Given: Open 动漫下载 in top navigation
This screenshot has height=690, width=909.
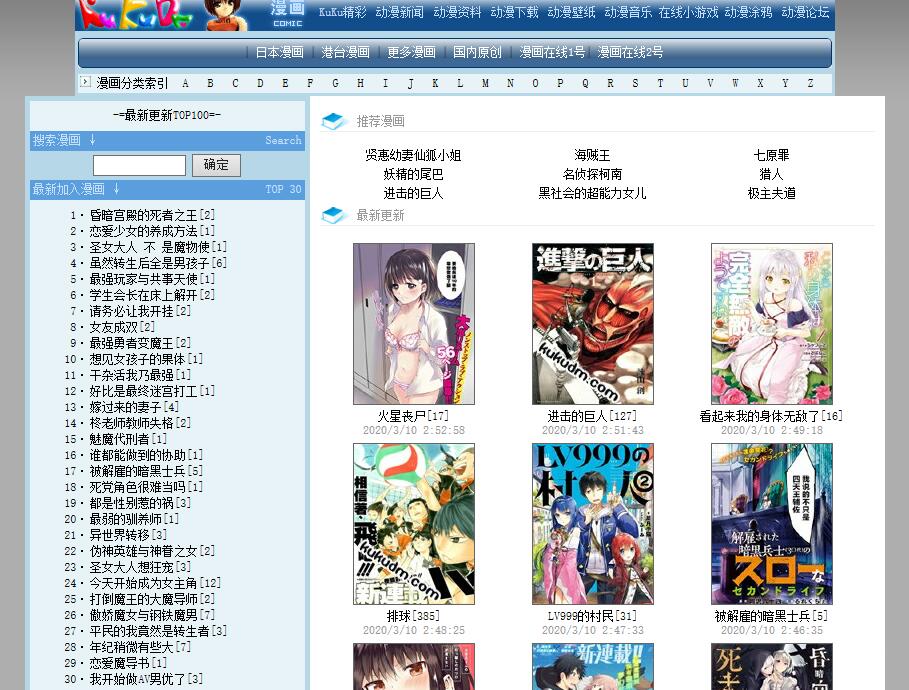Looking at the screenshot, I should (x=514, y=12).
